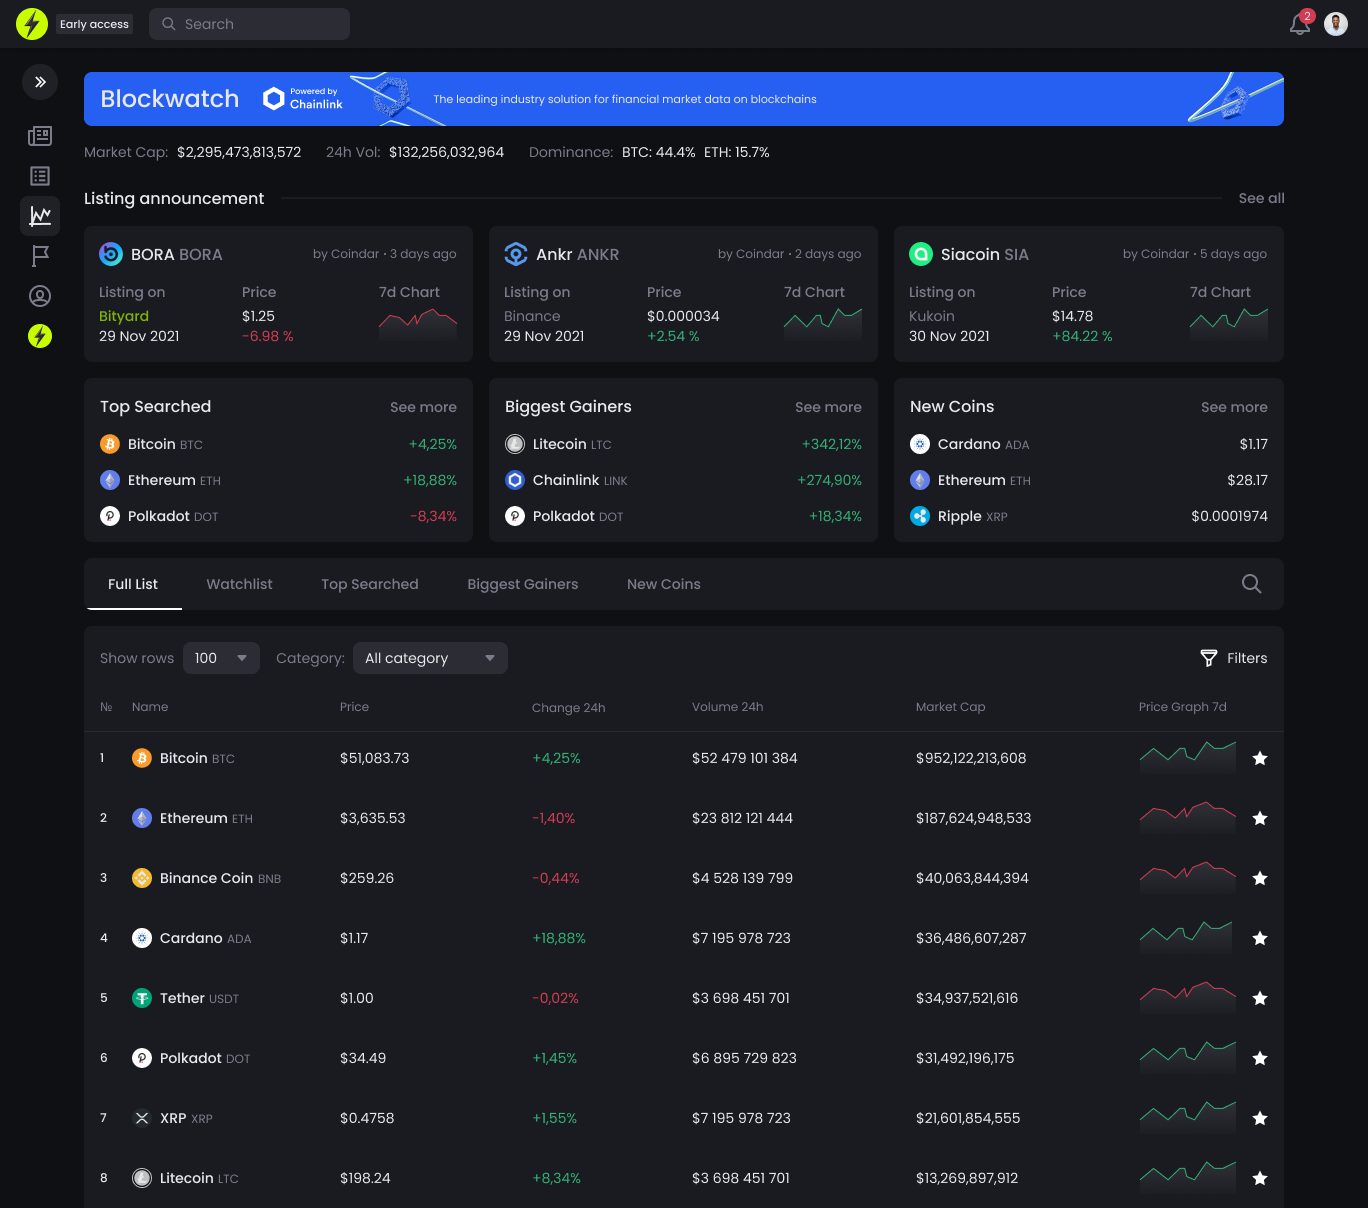Image resolution: width=1368 pixels, height=1208 pixels.
Task: Click the green lightning sidebar icon
Action: 40,336
